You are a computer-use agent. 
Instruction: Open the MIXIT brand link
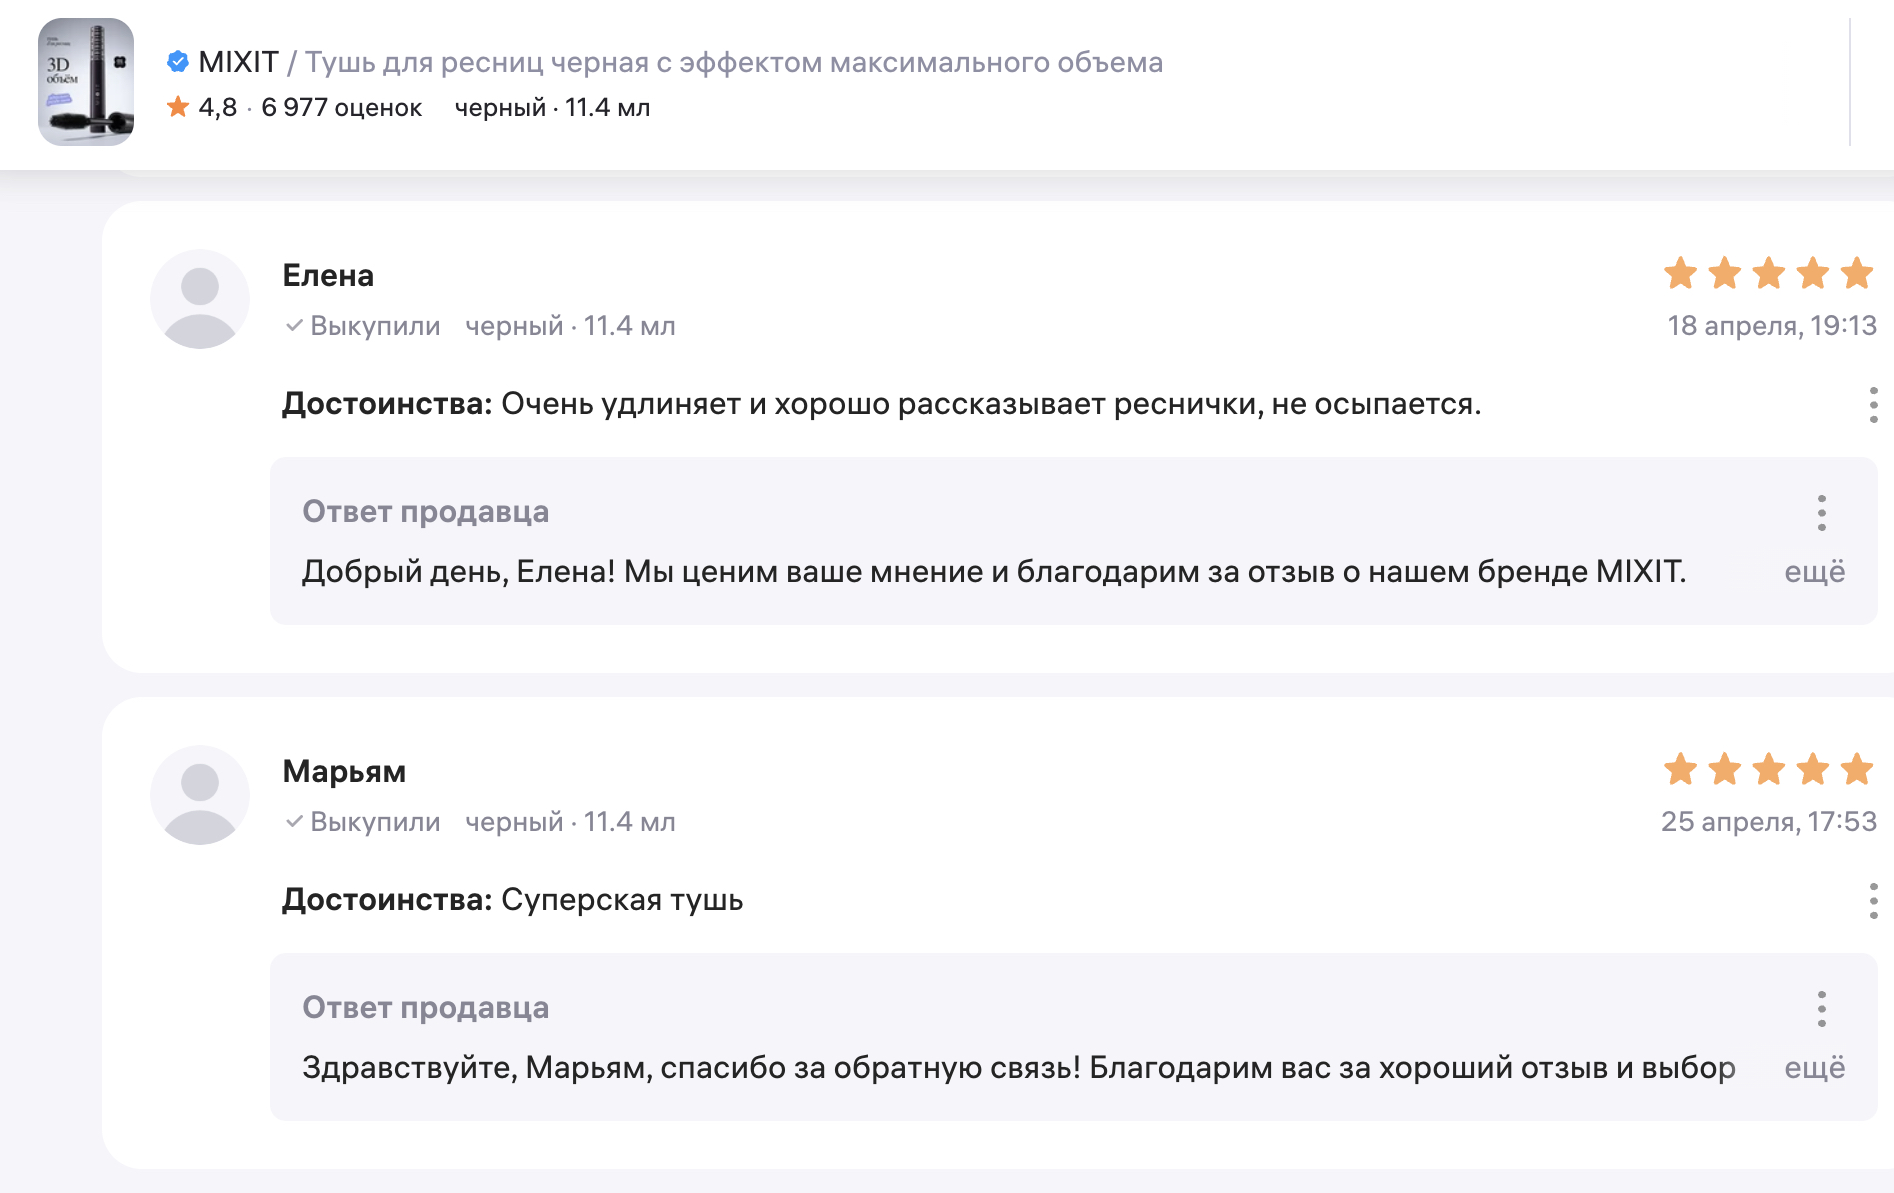tap(238, 62)
